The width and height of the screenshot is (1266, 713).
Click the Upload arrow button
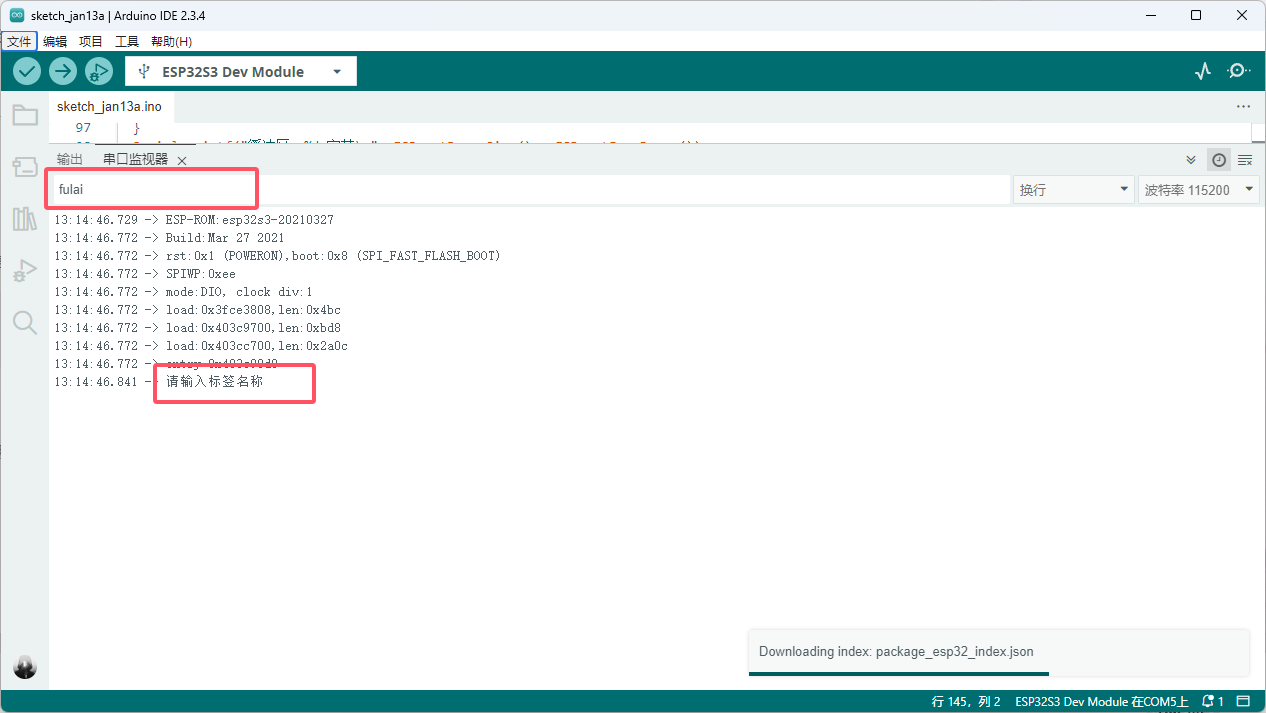tap(63, 71)
